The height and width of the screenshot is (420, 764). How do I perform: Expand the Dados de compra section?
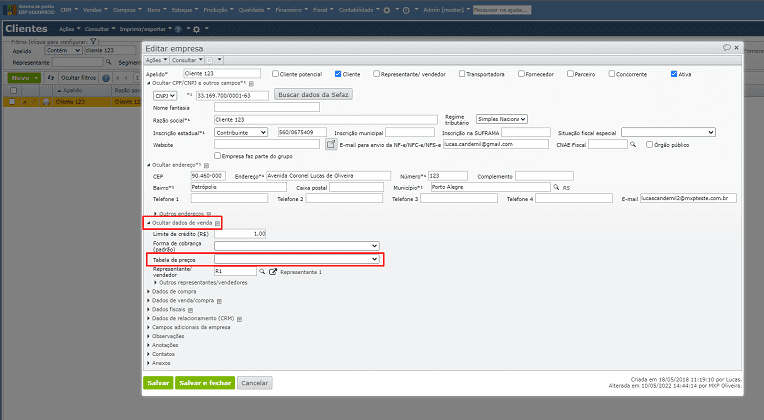[x=172, y=291]
